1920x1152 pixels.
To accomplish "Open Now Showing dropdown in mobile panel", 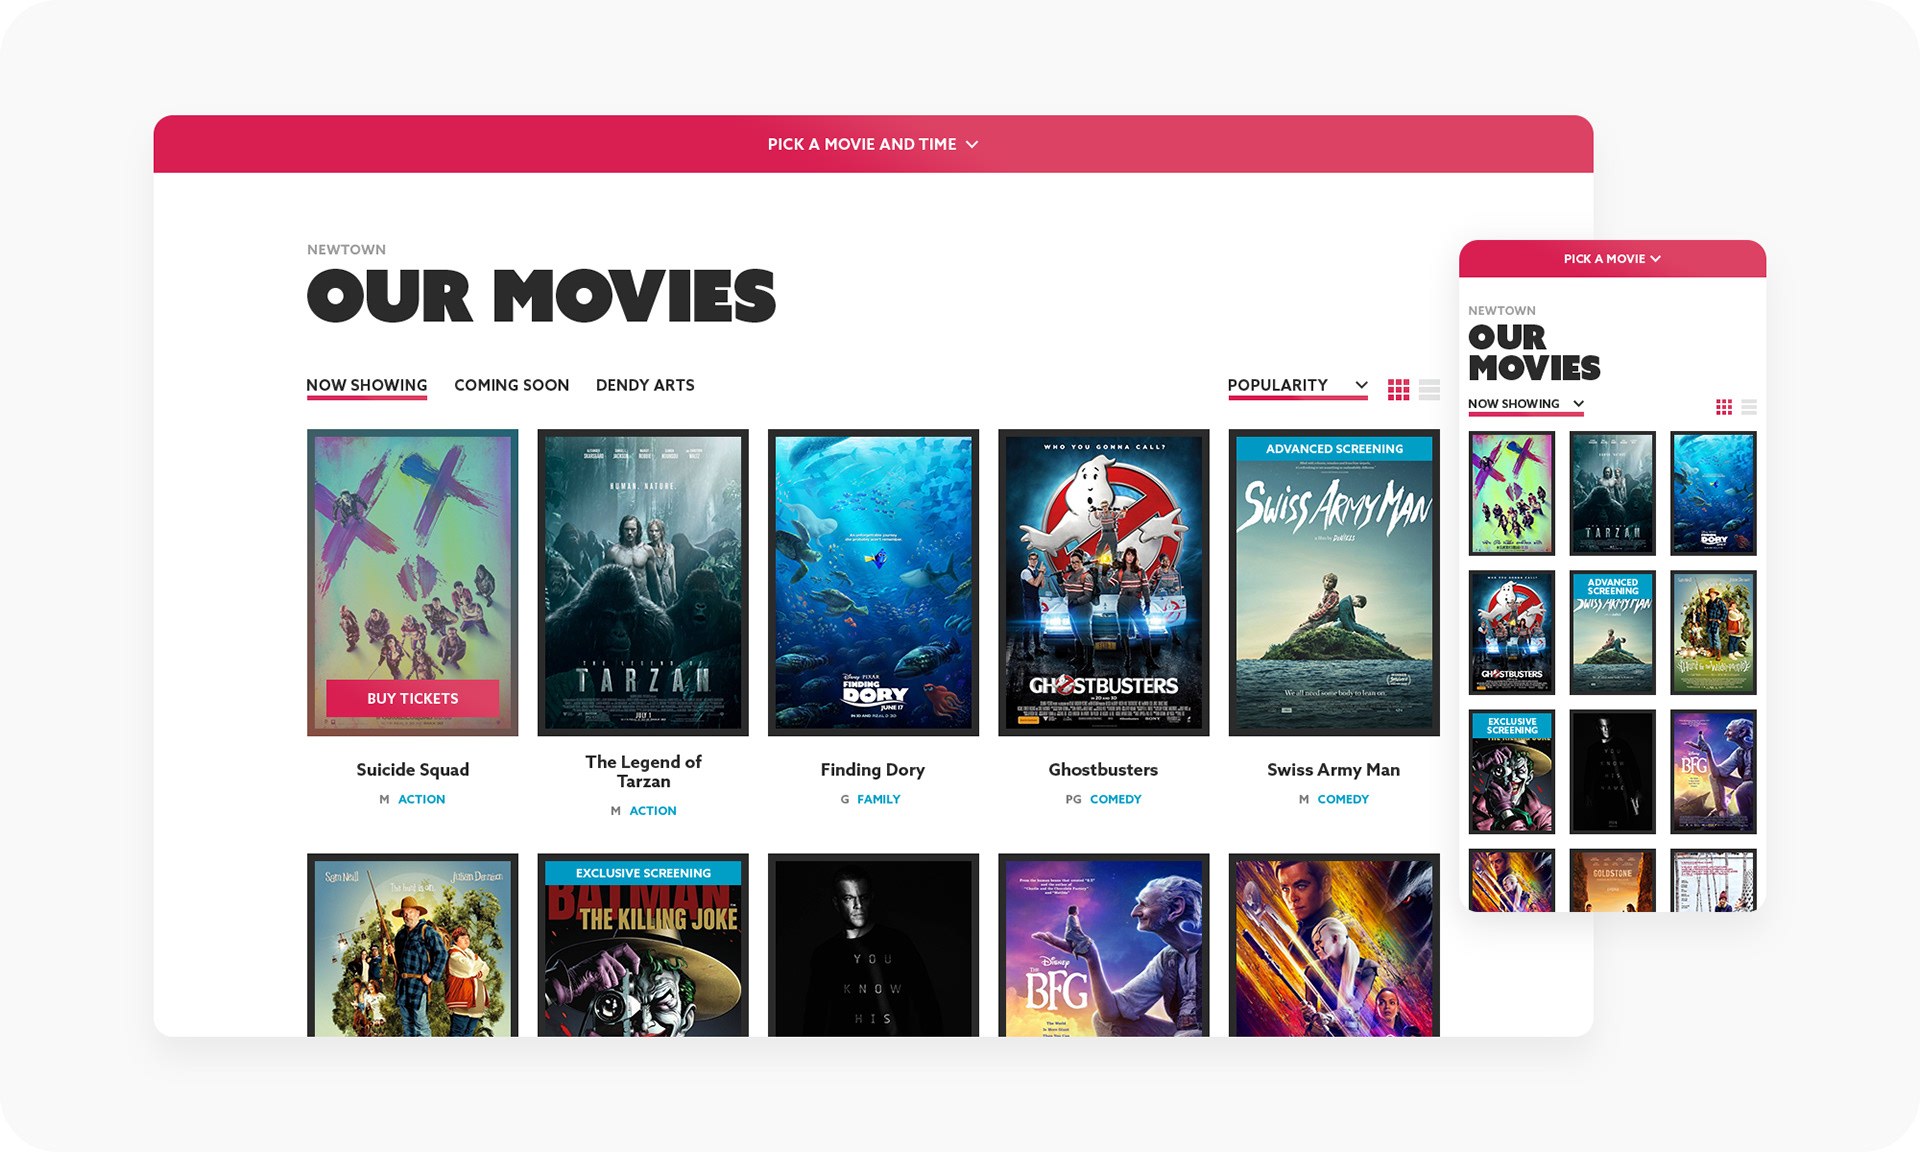I will [x=1525, y=405].
